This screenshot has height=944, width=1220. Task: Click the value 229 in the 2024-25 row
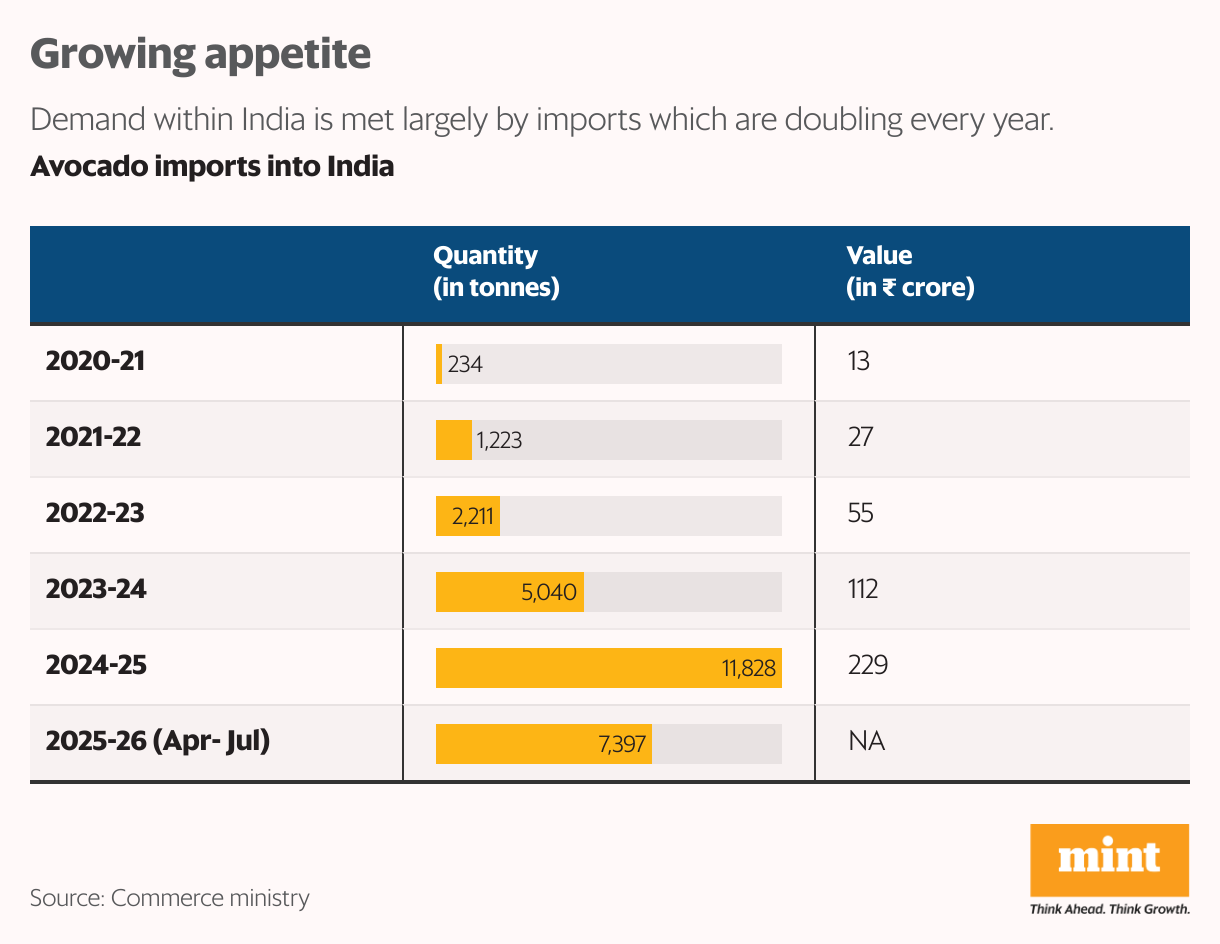coord(867,665)
